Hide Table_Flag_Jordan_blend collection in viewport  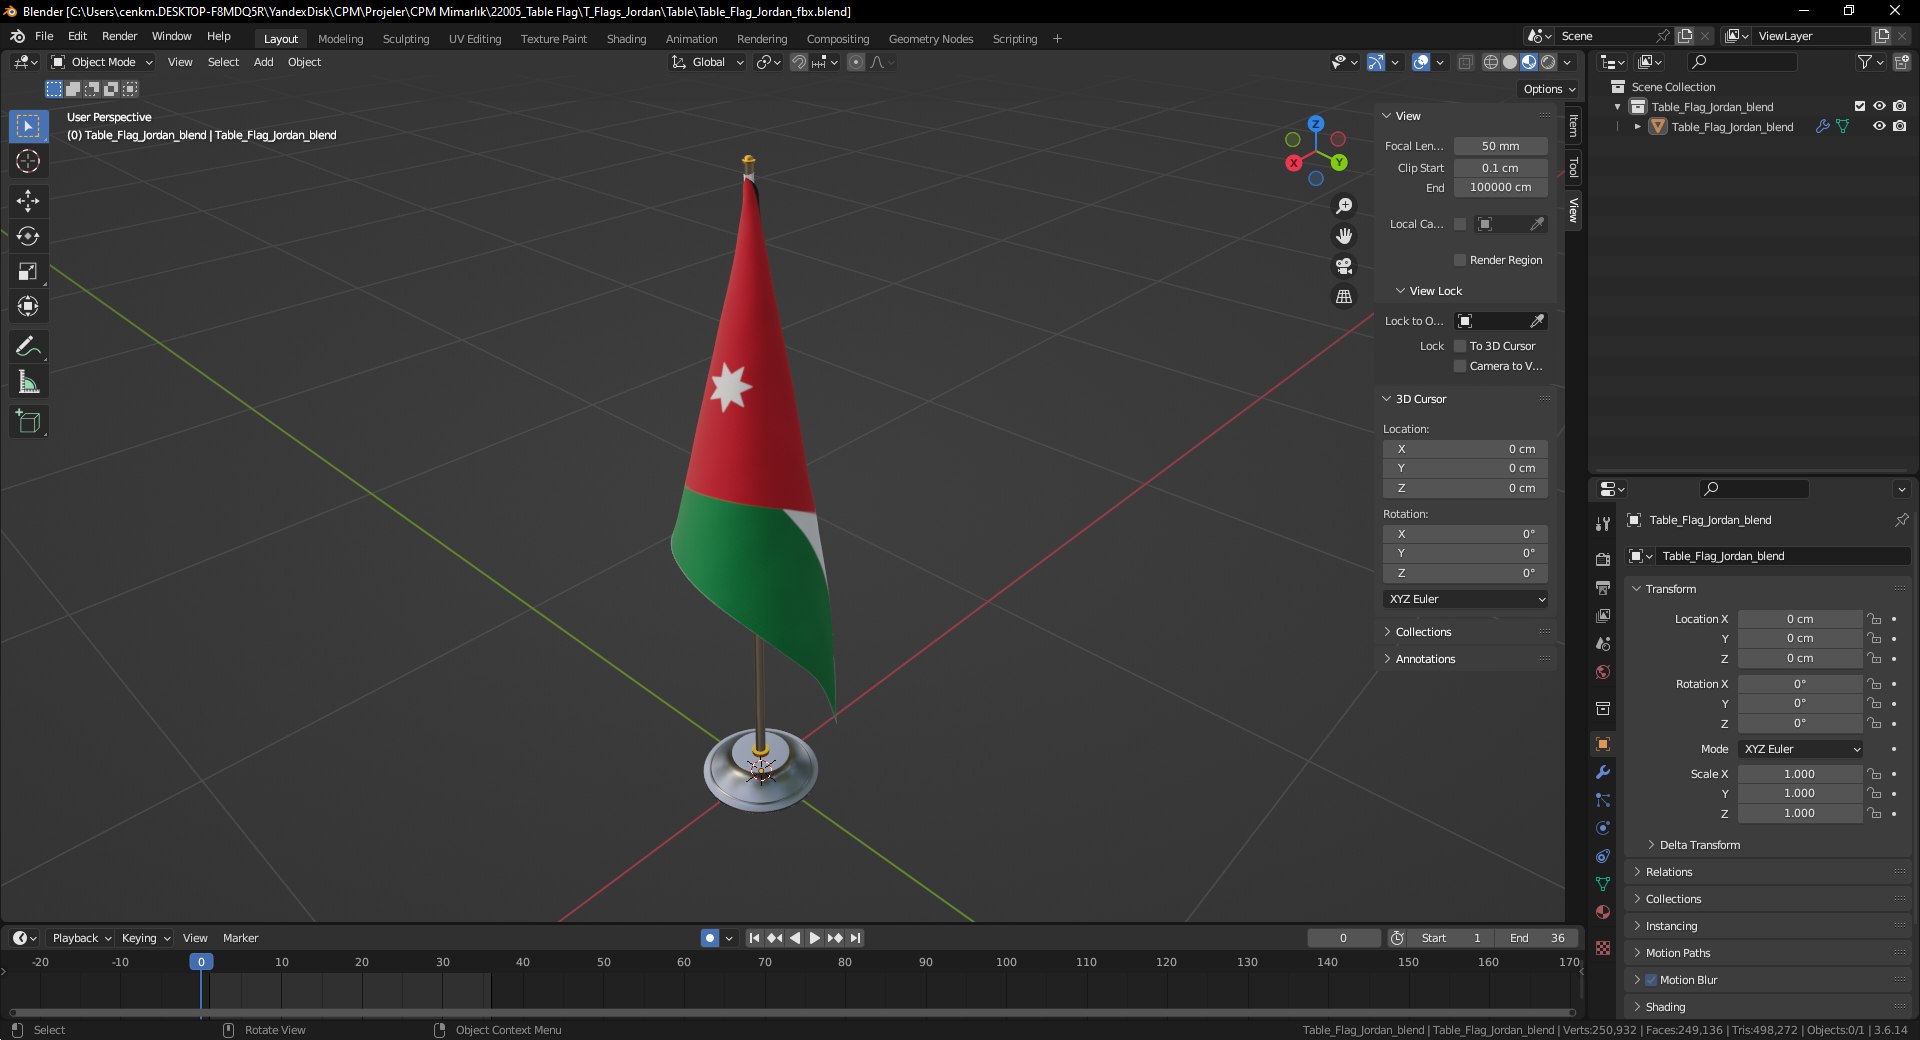click(x=1879, y=106)
